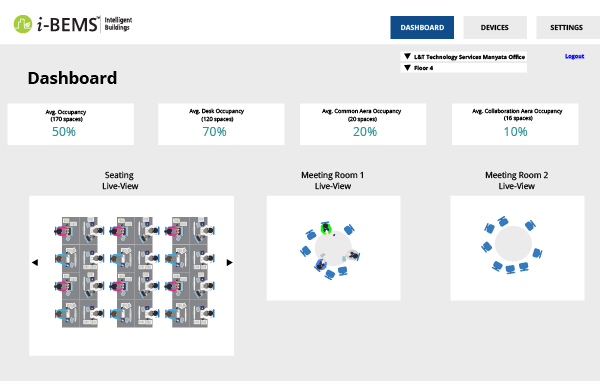
Task: Open the Avg. Occupancy 50% card
Action: [71, 124]
